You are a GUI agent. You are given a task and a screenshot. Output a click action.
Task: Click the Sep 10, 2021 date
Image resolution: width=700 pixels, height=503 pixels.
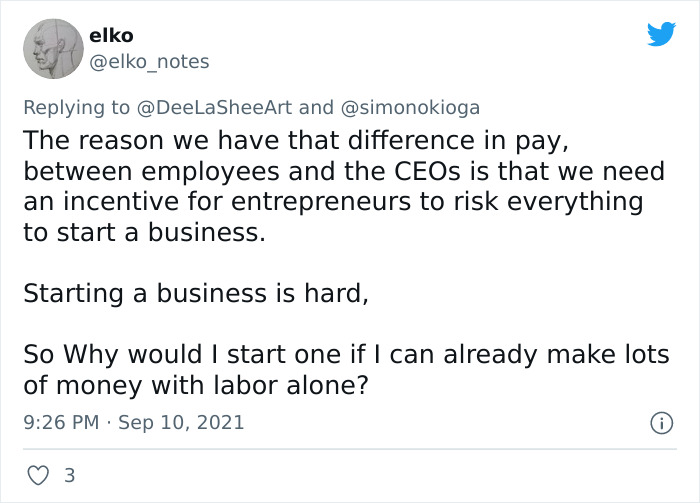click(x=181, y=423)
